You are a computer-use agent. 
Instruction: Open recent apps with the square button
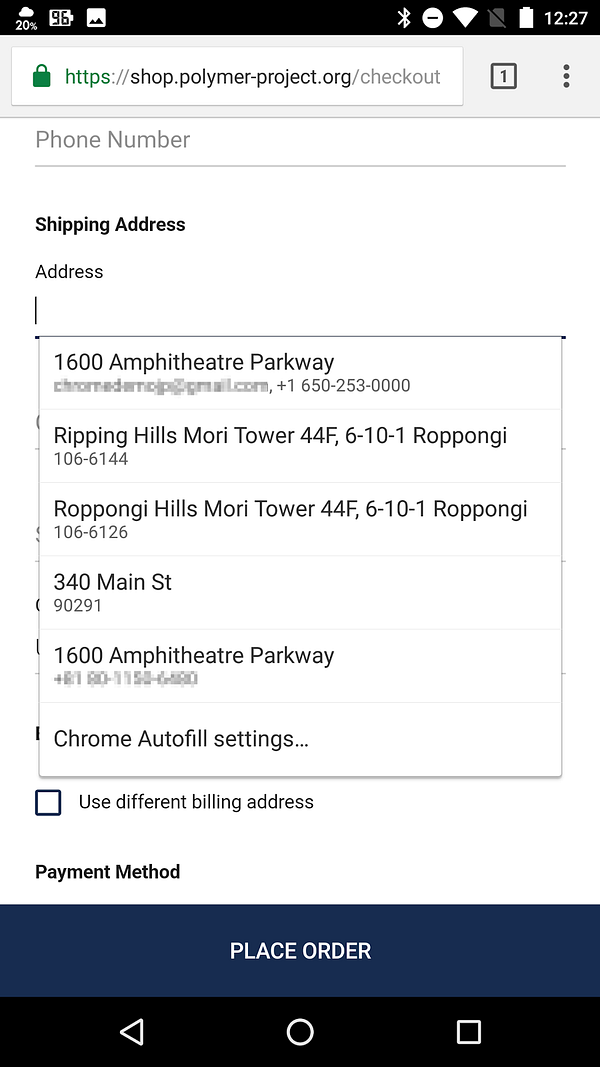(x=468, y=1032)
